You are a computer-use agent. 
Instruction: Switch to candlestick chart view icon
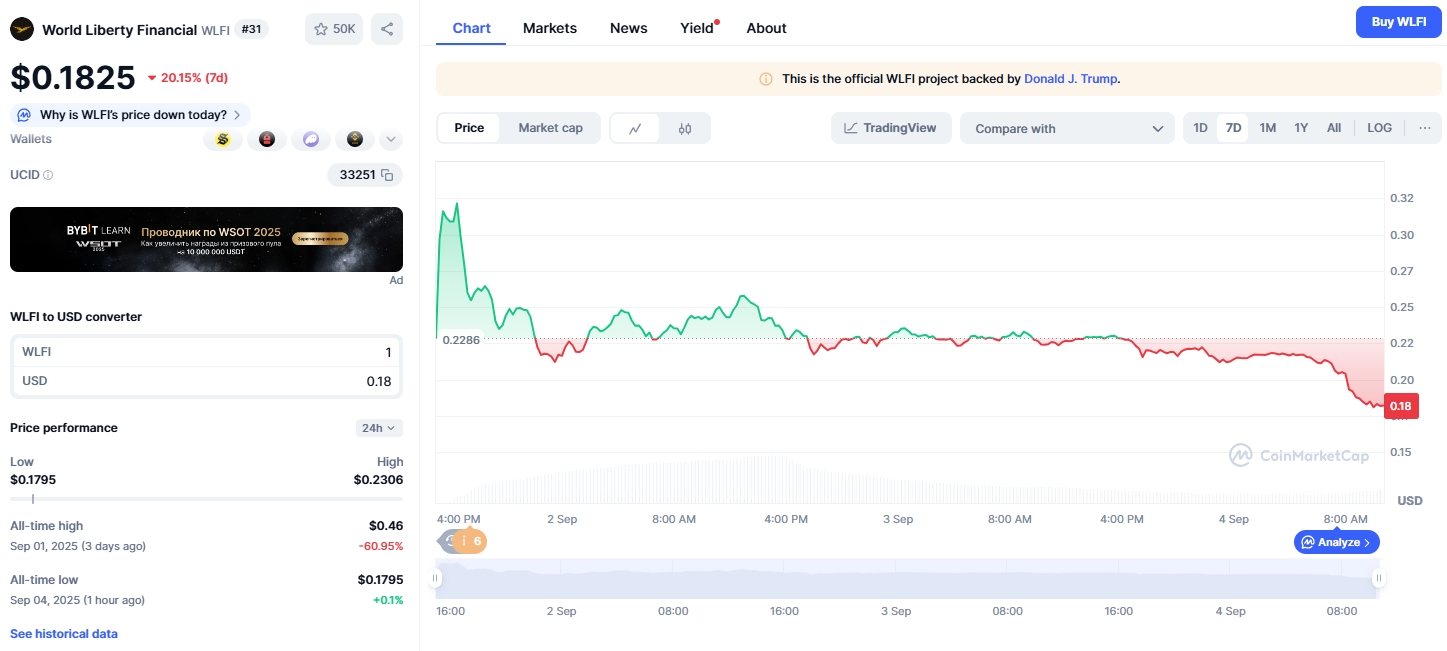(685, 128)
